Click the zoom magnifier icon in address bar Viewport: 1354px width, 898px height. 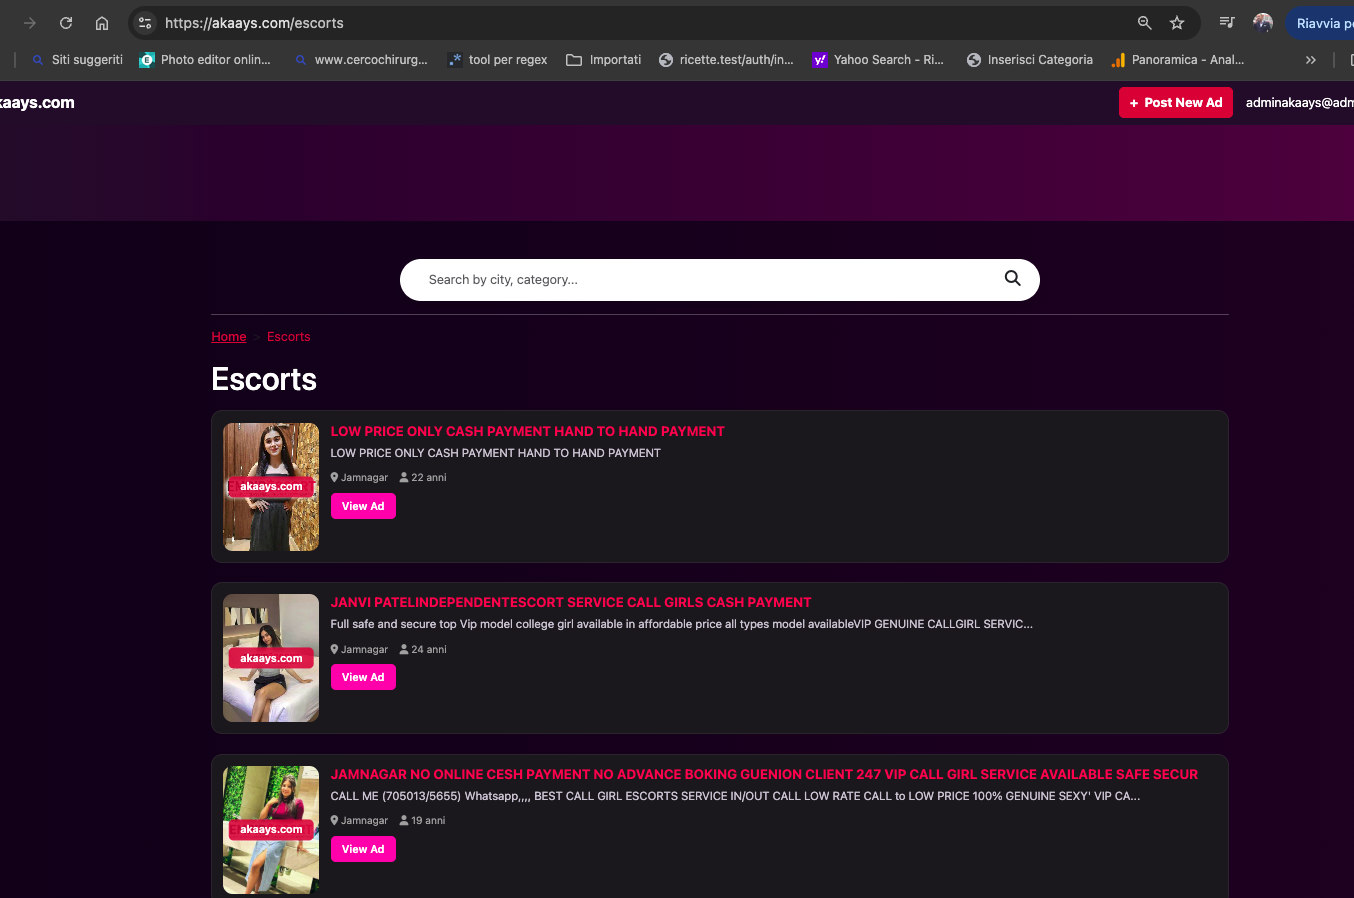1144,23
